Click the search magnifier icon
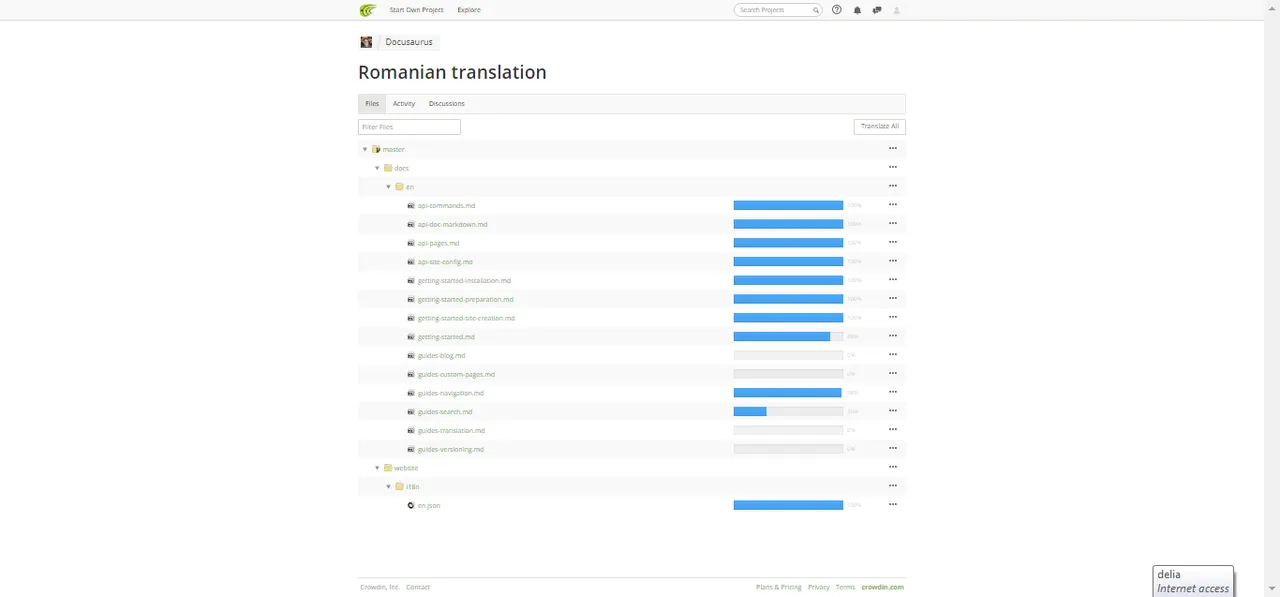Image resolution: width=1280 pixels, height=597 pixels. [816, 10]
